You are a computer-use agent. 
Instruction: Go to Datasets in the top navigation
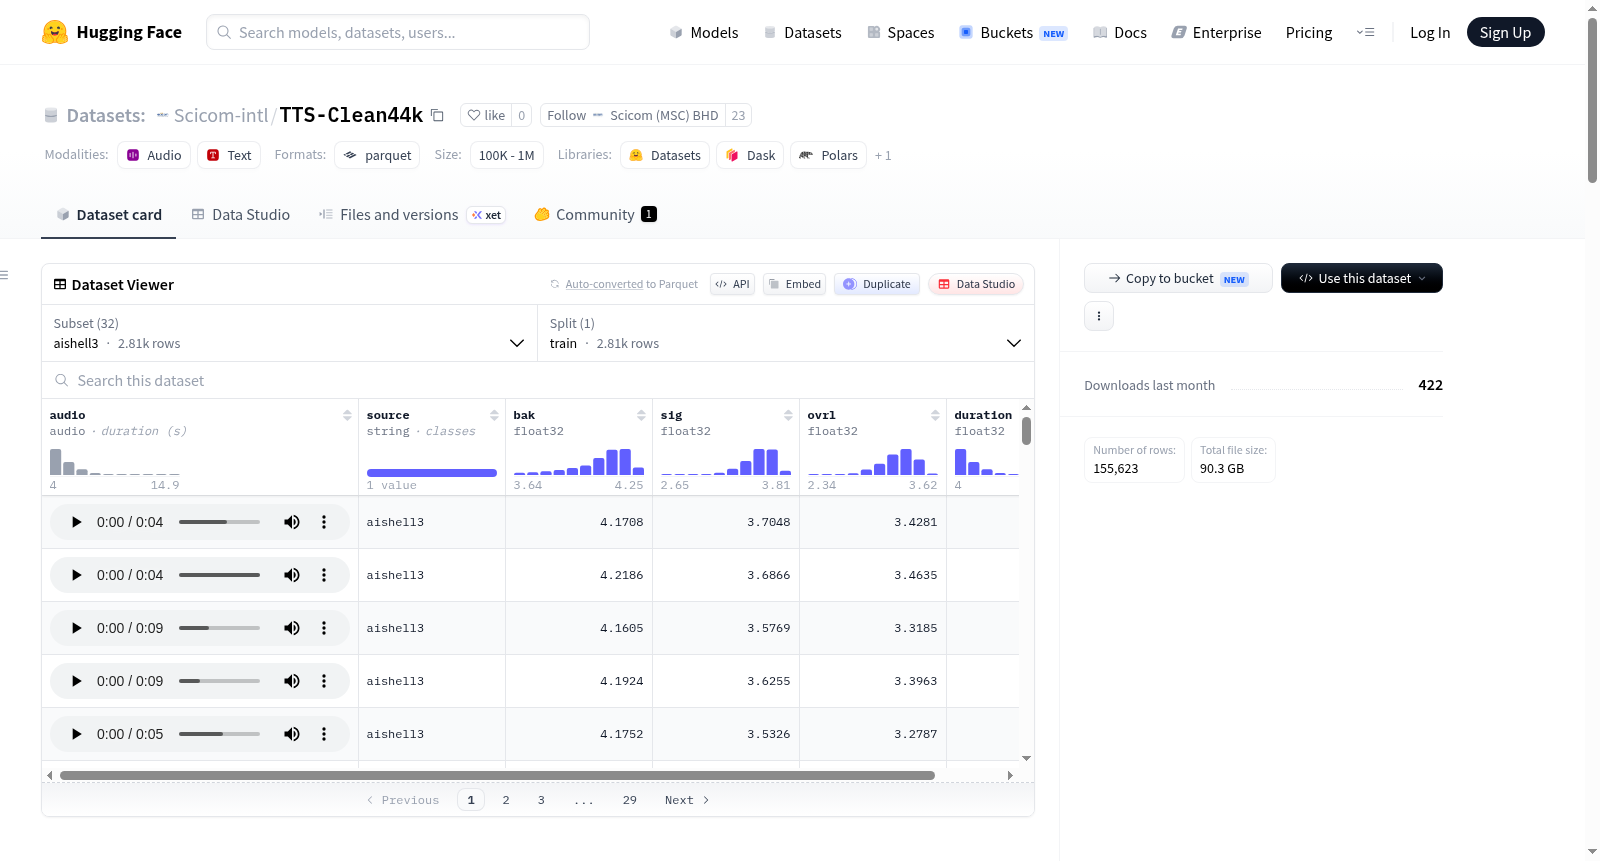pos(803,32)
